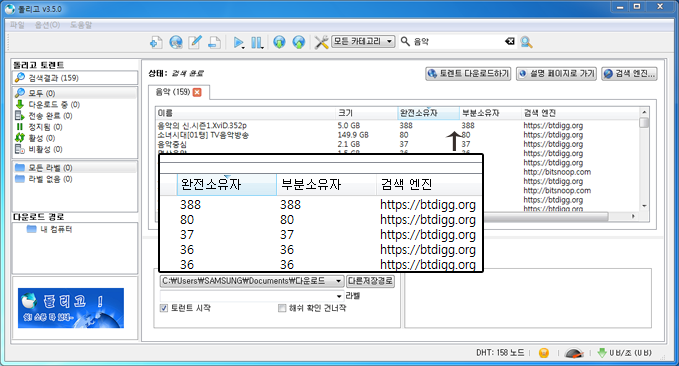Pause torrents with the pause icon
679x366 pixels.
click(257, 42)
